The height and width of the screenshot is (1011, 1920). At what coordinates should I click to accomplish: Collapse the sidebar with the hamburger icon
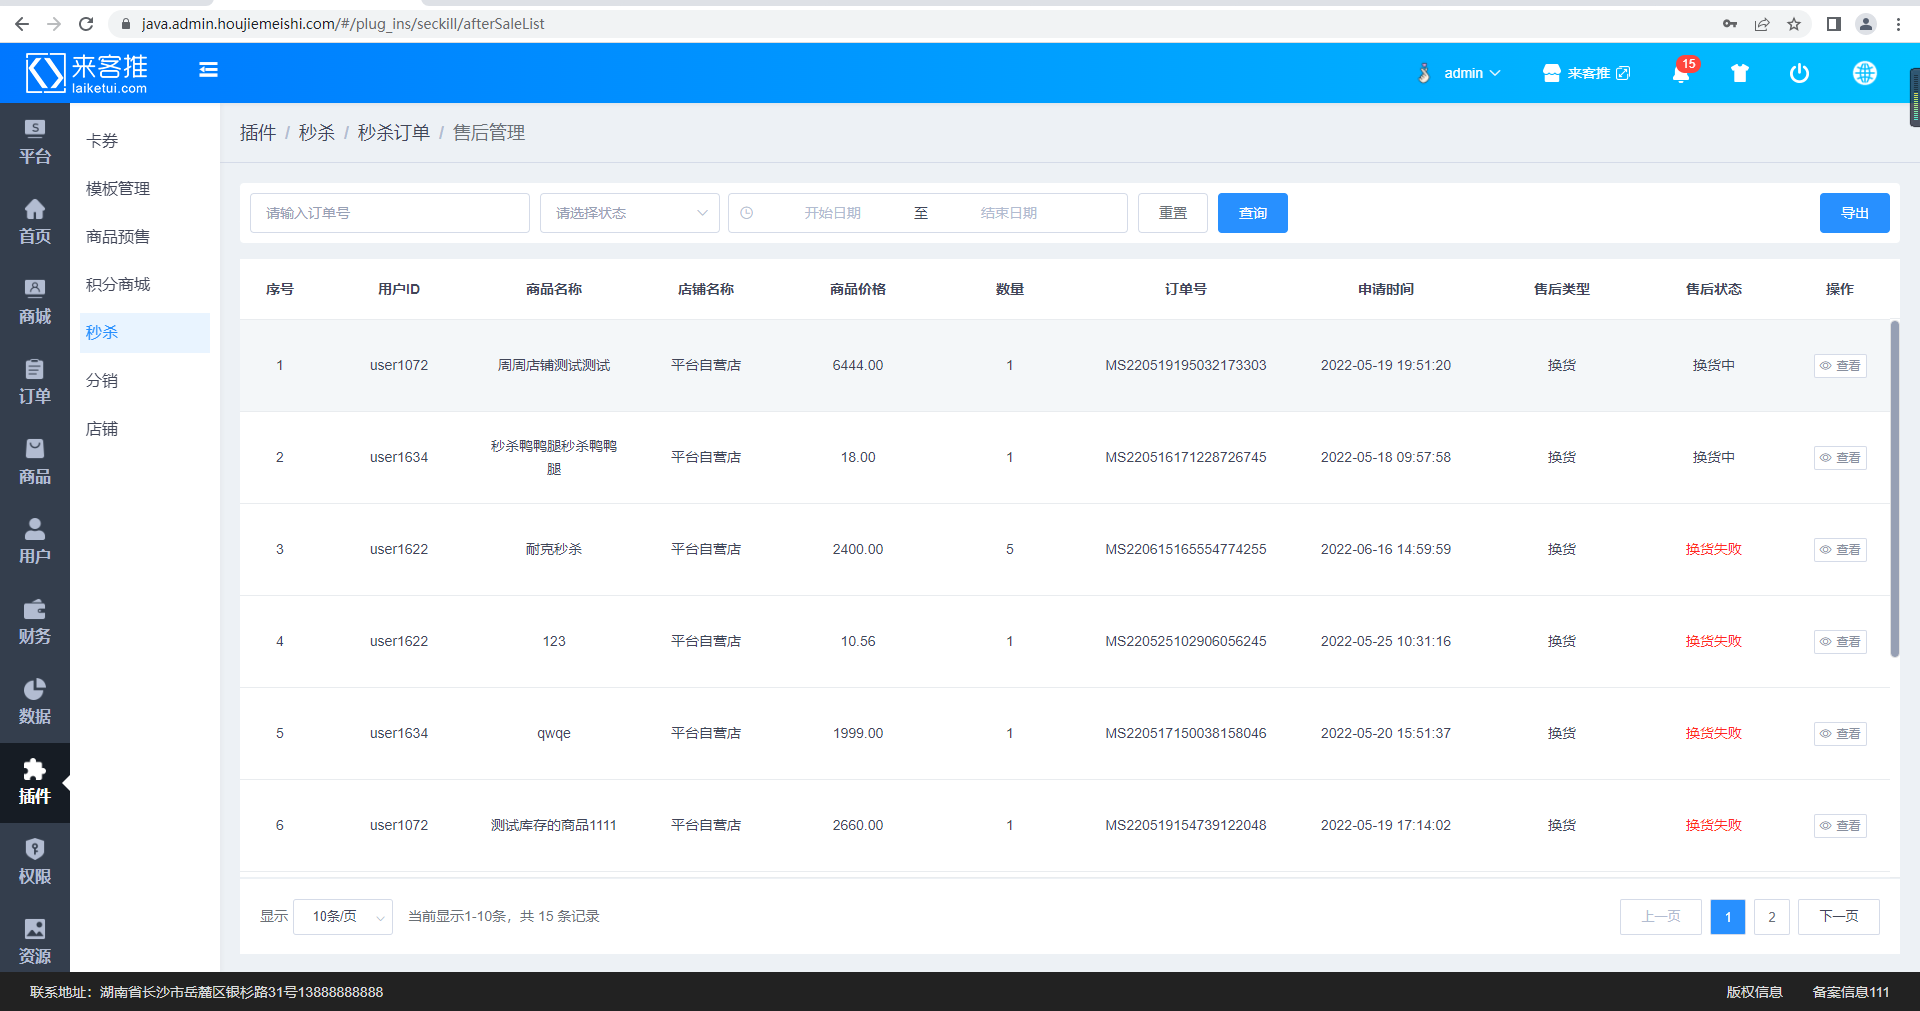point(208,69)
